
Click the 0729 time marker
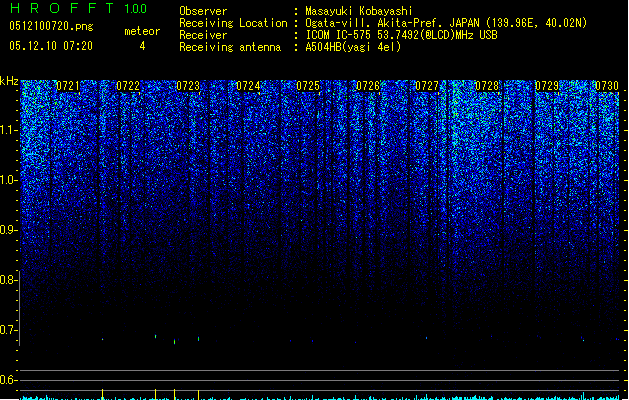coord(547,86)
